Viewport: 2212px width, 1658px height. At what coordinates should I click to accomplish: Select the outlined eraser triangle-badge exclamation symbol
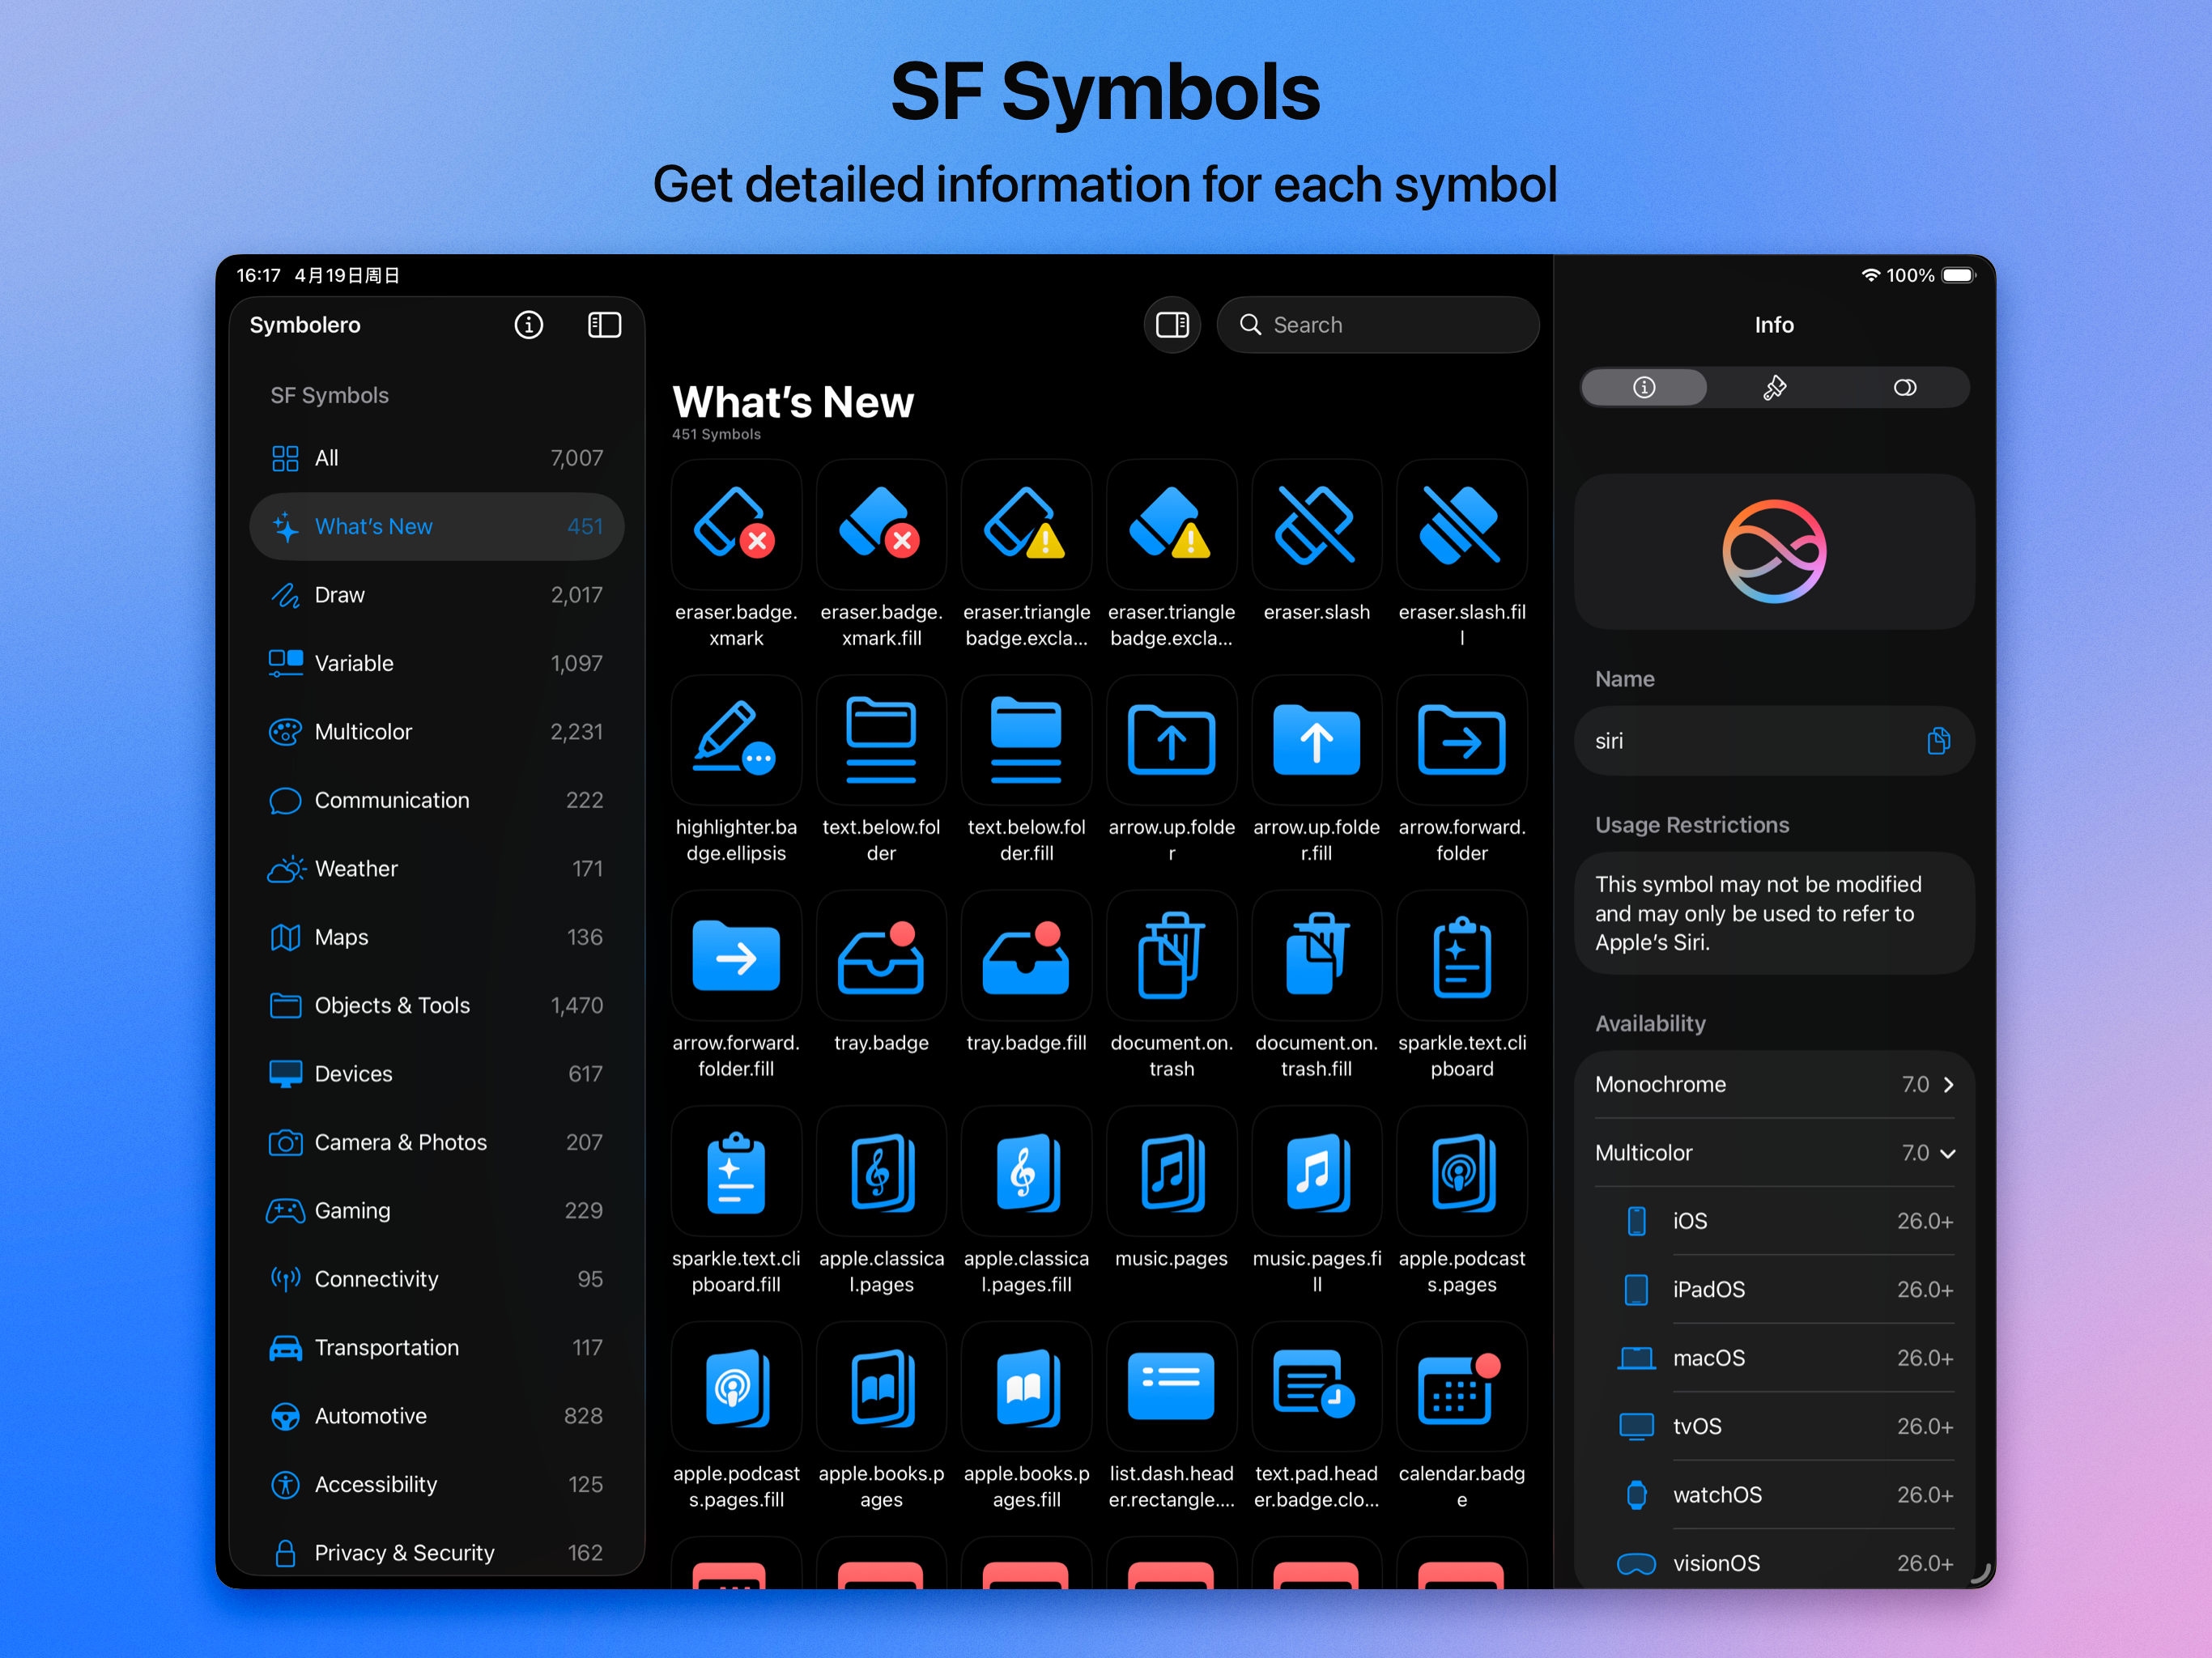[1026, 524]
